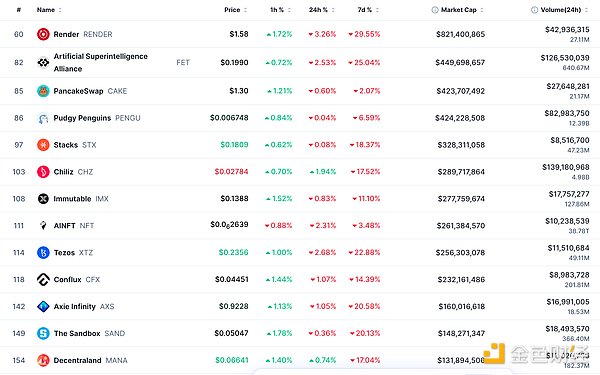600x375 pixels.
Task: Open the Stacks STX coin page
Action: point(75,145)
